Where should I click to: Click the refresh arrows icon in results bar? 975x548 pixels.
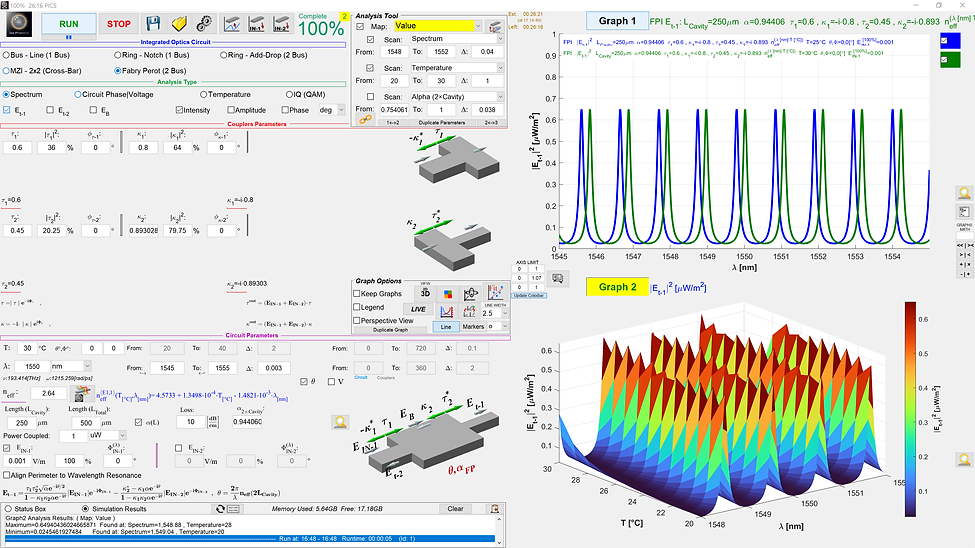point(220,509)
